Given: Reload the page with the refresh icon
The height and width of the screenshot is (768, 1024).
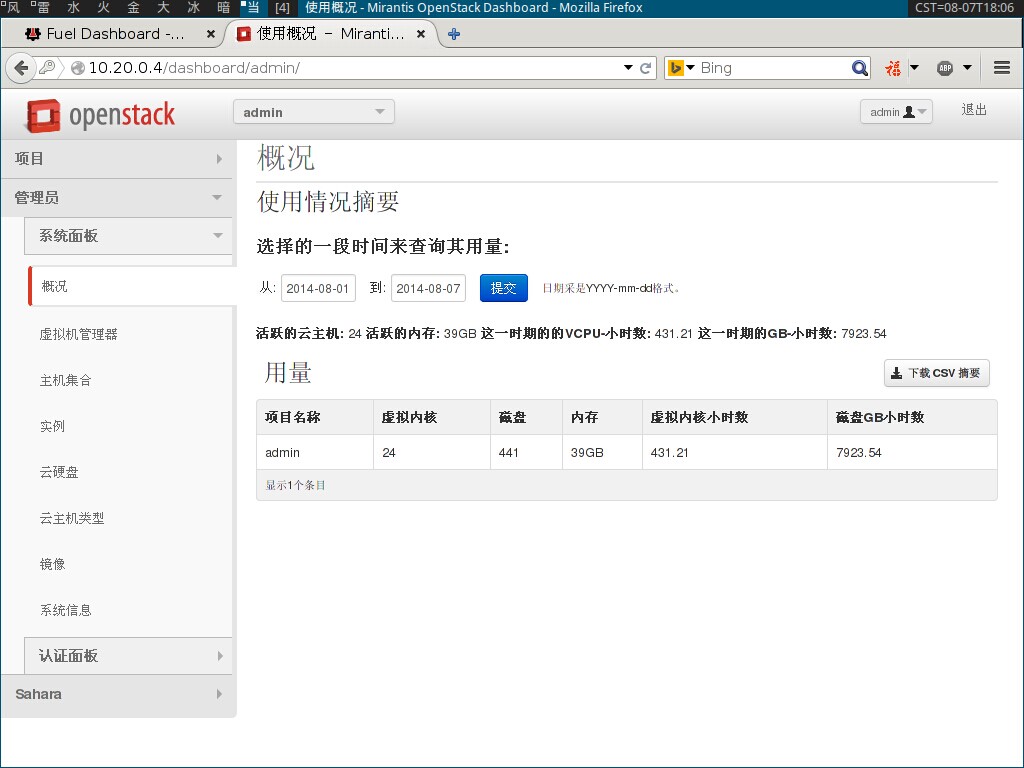Looking at the screenshot, I should point(646,68).
